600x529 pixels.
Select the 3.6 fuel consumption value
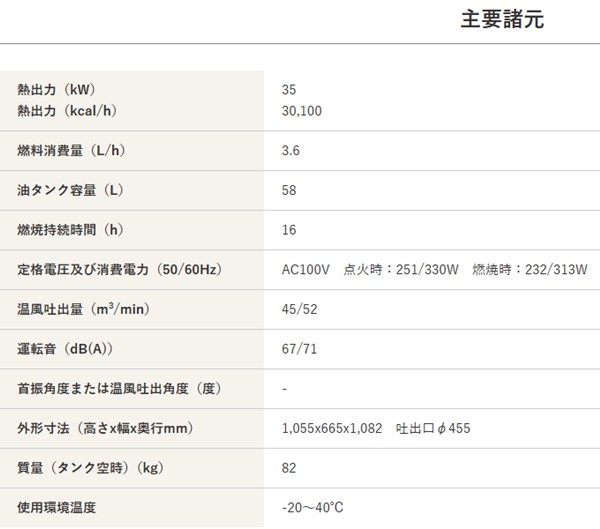(291, 151)
